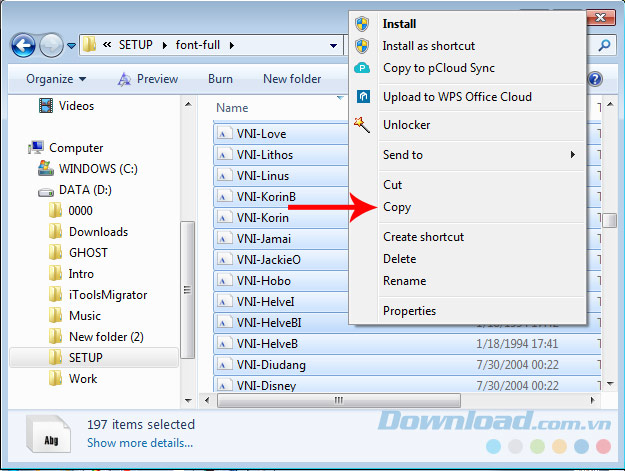Click the pCloud Sync icon in context menu
625x471 pixels.
pyautogui.click(x=364, y=68)
